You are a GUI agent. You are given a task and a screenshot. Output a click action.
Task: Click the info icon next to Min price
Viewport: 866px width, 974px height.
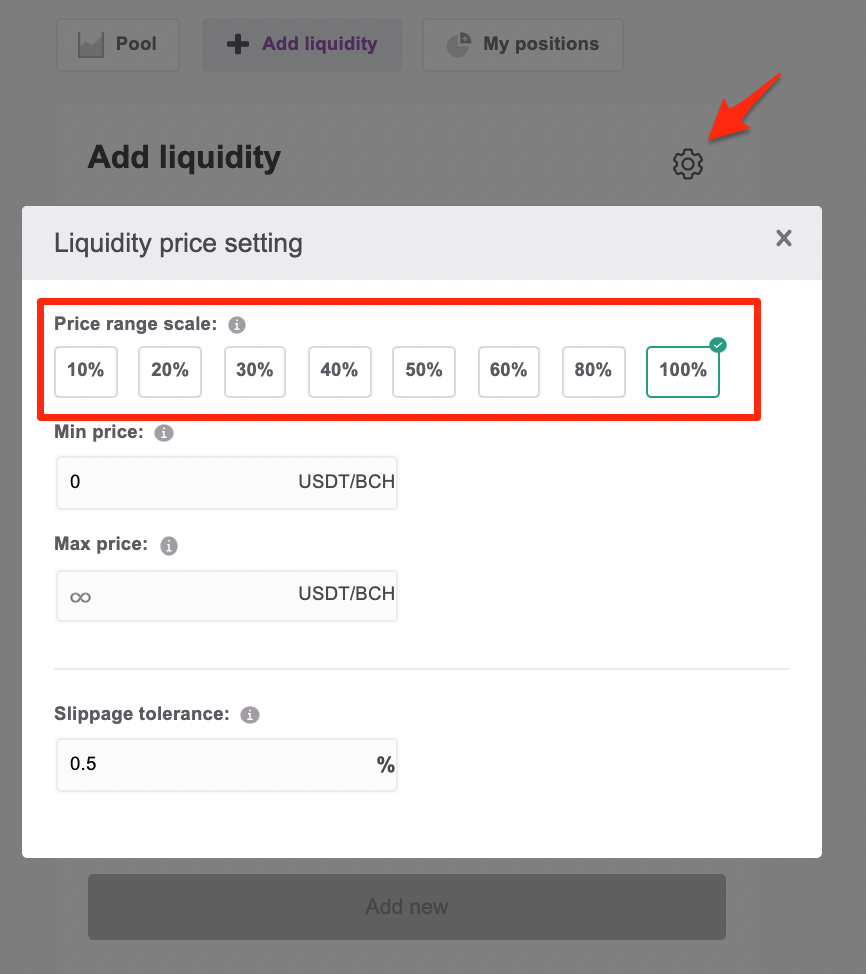(x=164, y=433)
